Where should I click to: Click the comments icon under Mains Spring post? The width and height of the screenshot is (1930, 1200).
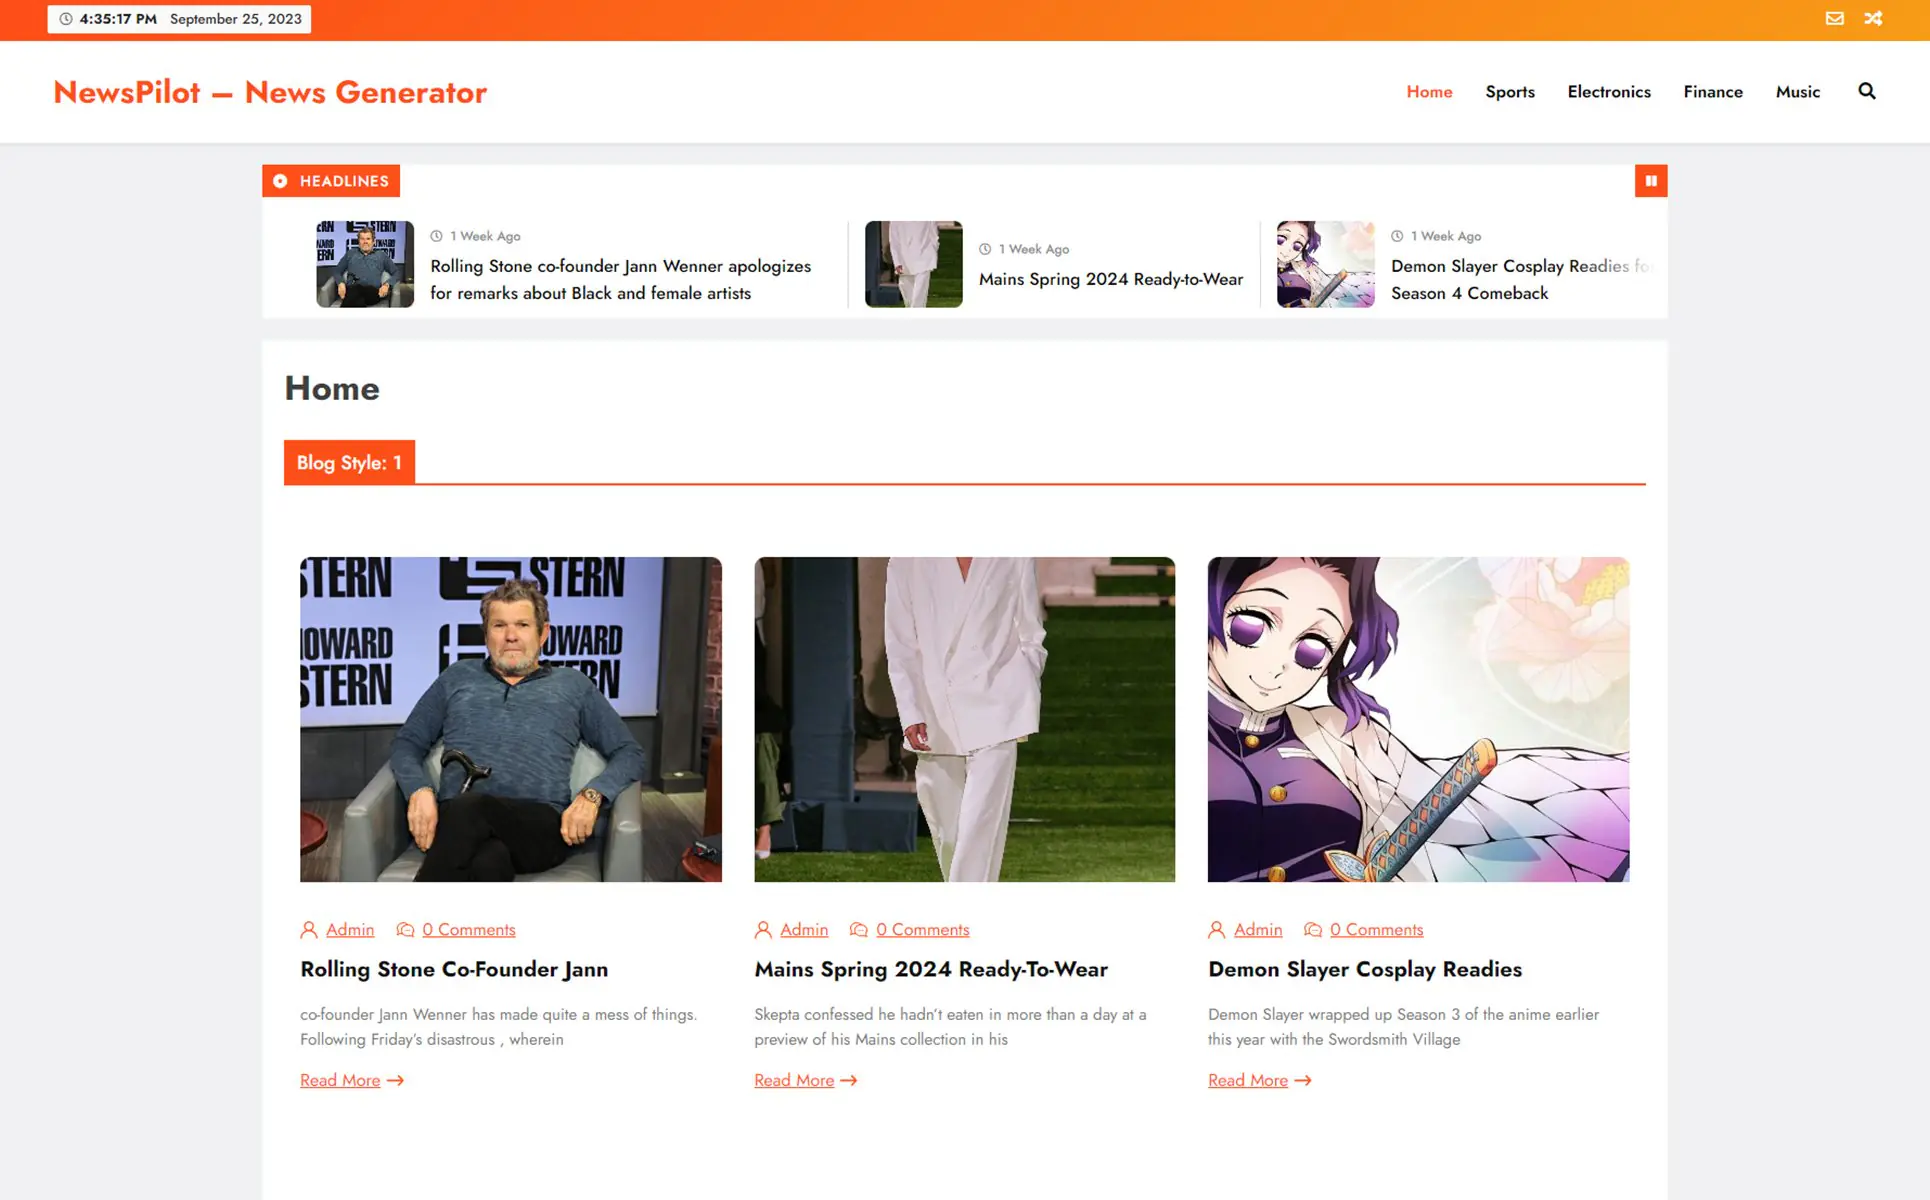click(858, 930)
